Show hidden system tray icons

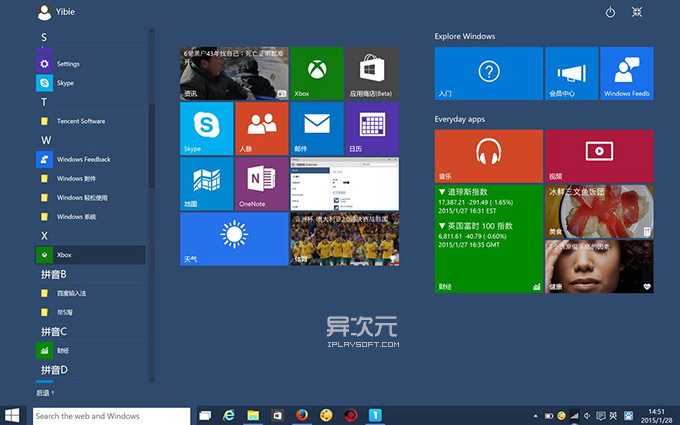pyautogui.click(x=536, y=416)
